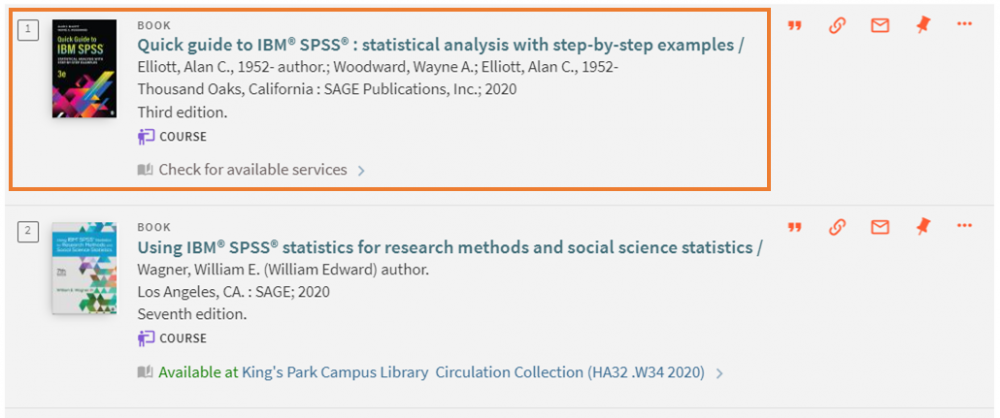Viewport: 1000px width, 418px height.
Task: Click the Check for available services link
Action: click(x=253, y=170)
